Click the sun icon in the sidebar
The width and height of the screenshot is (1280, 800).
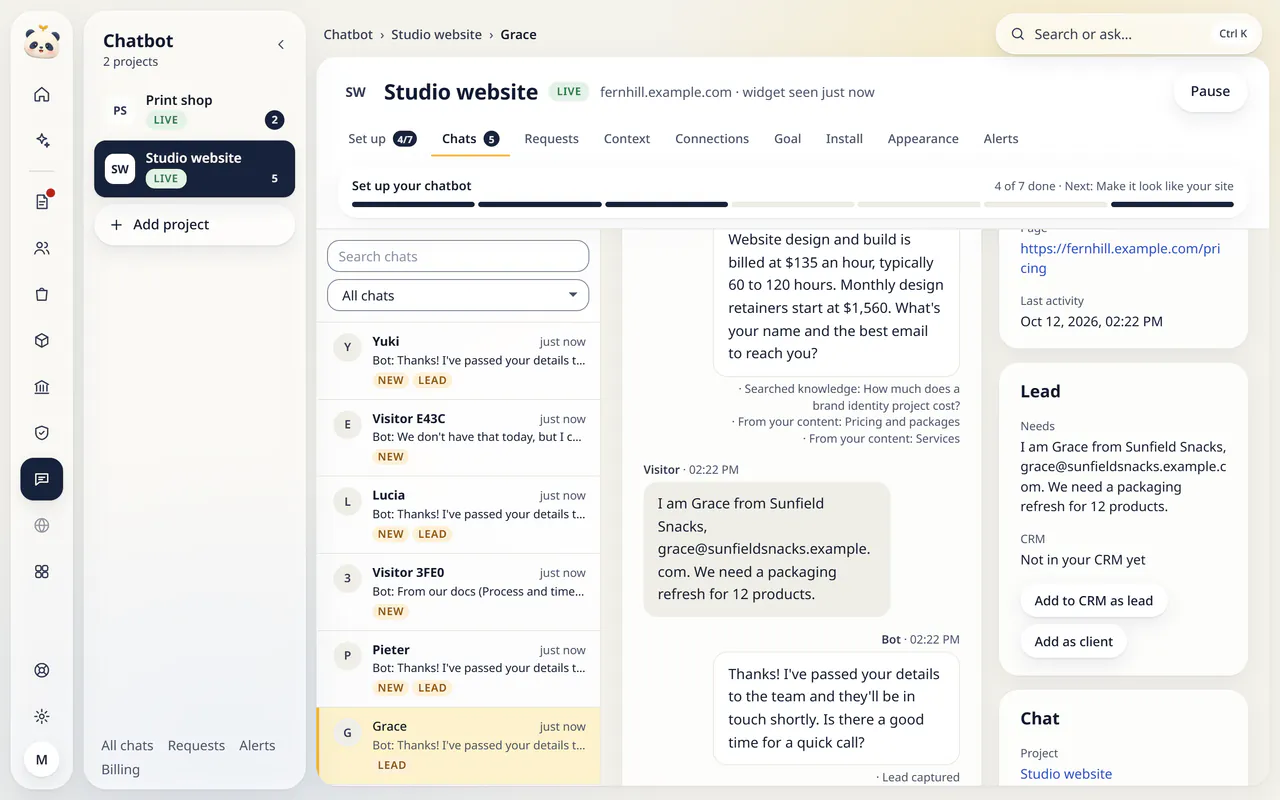(42, 716)
